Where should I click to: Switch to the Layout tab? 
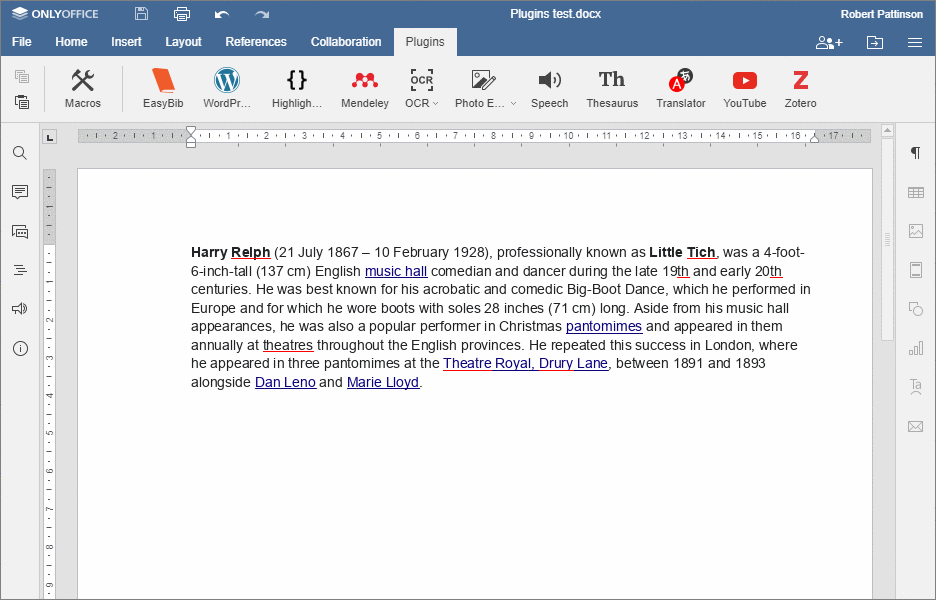(x=183, y=42)
